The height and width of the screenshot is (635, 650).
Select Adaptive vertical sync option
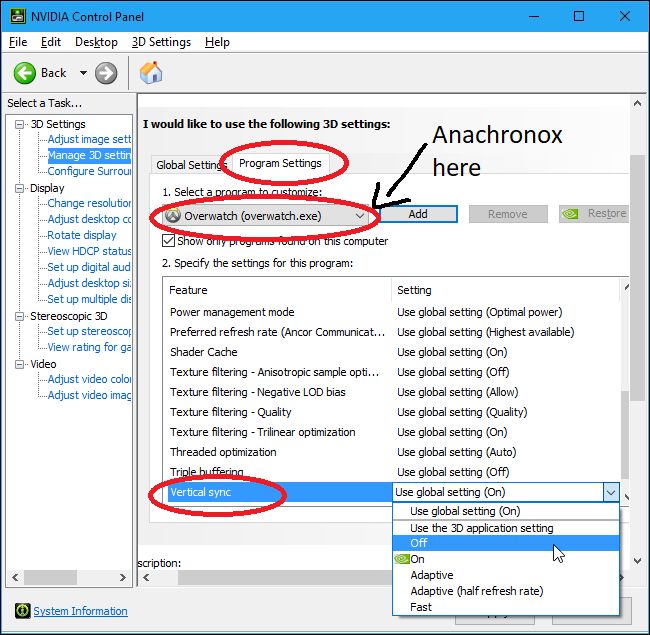tap(506, 575)
